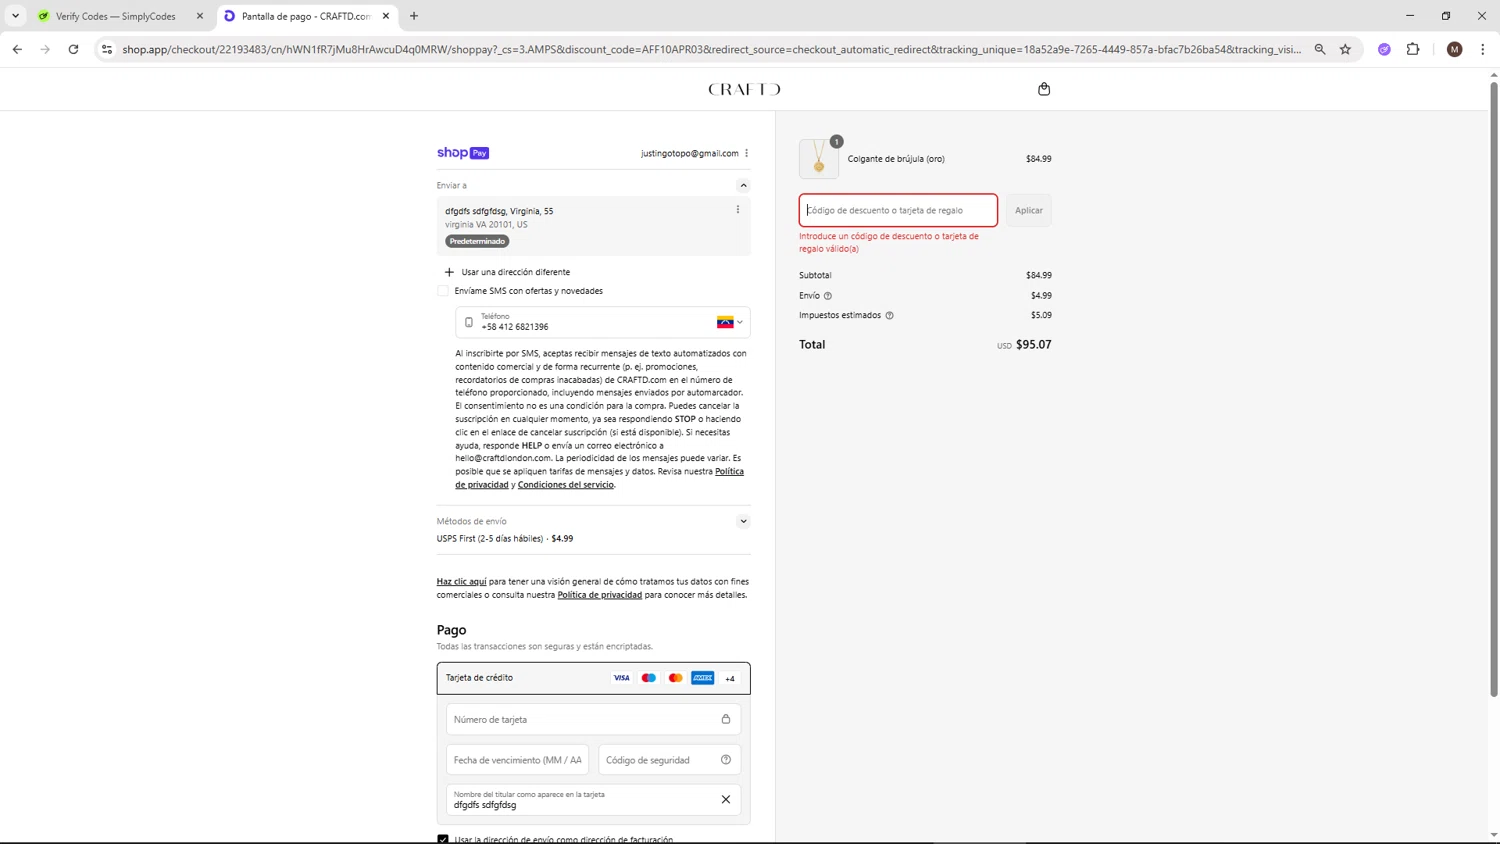Open Política de privacidad link near Haz clic
This screenshot has height=844, width=1500.
click(x=599, y=595)
